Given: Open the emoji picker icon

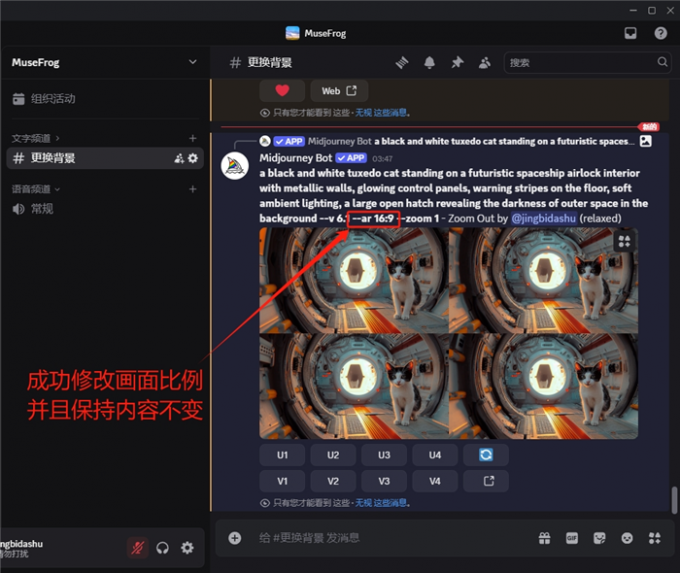Looking at the screenshot, I should [627, 538].
